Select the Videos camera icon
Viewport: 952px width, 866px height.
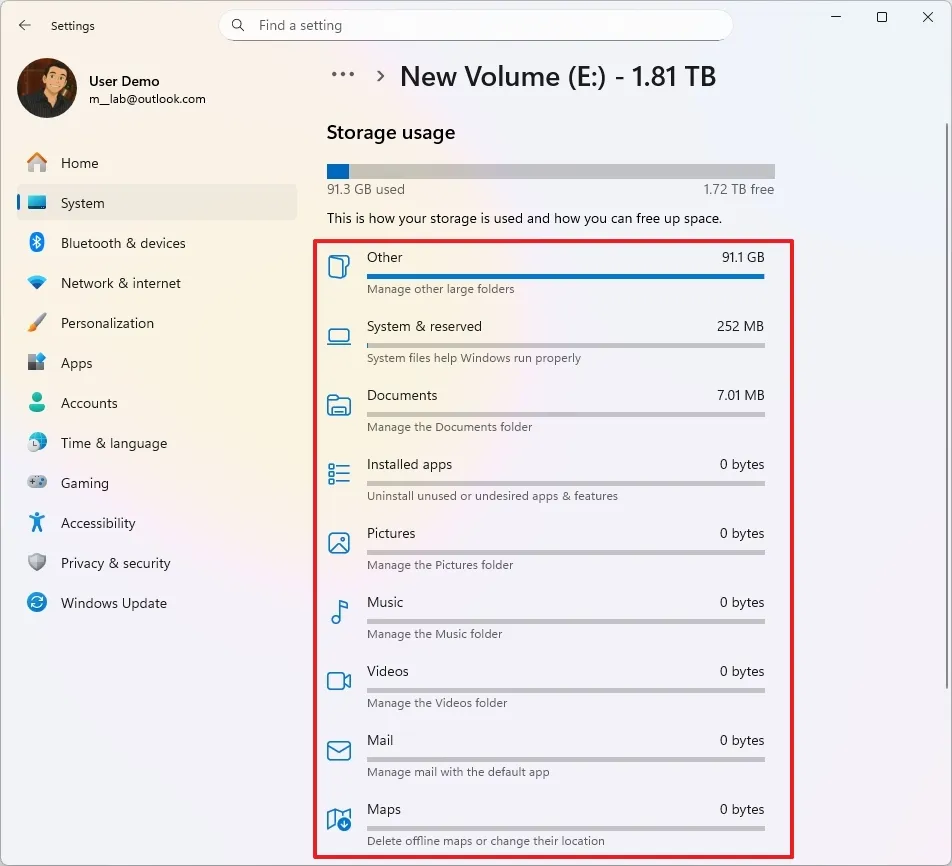[x=340, y=679]
